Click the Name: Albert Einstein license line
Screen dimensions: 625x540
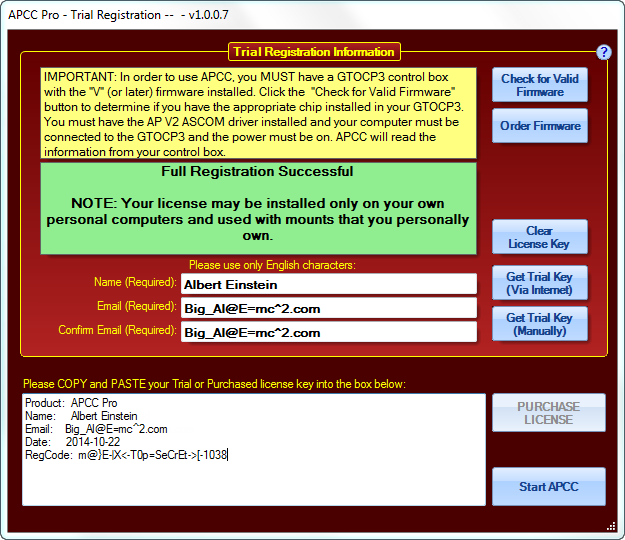[x=81, y=416]
